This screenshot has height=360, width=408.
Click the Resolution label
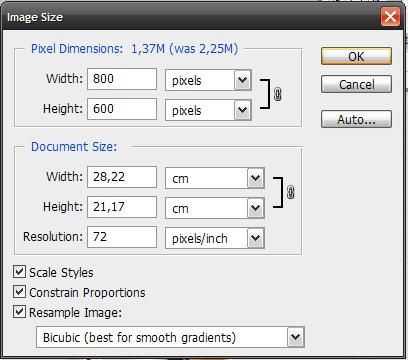point(53,237)
